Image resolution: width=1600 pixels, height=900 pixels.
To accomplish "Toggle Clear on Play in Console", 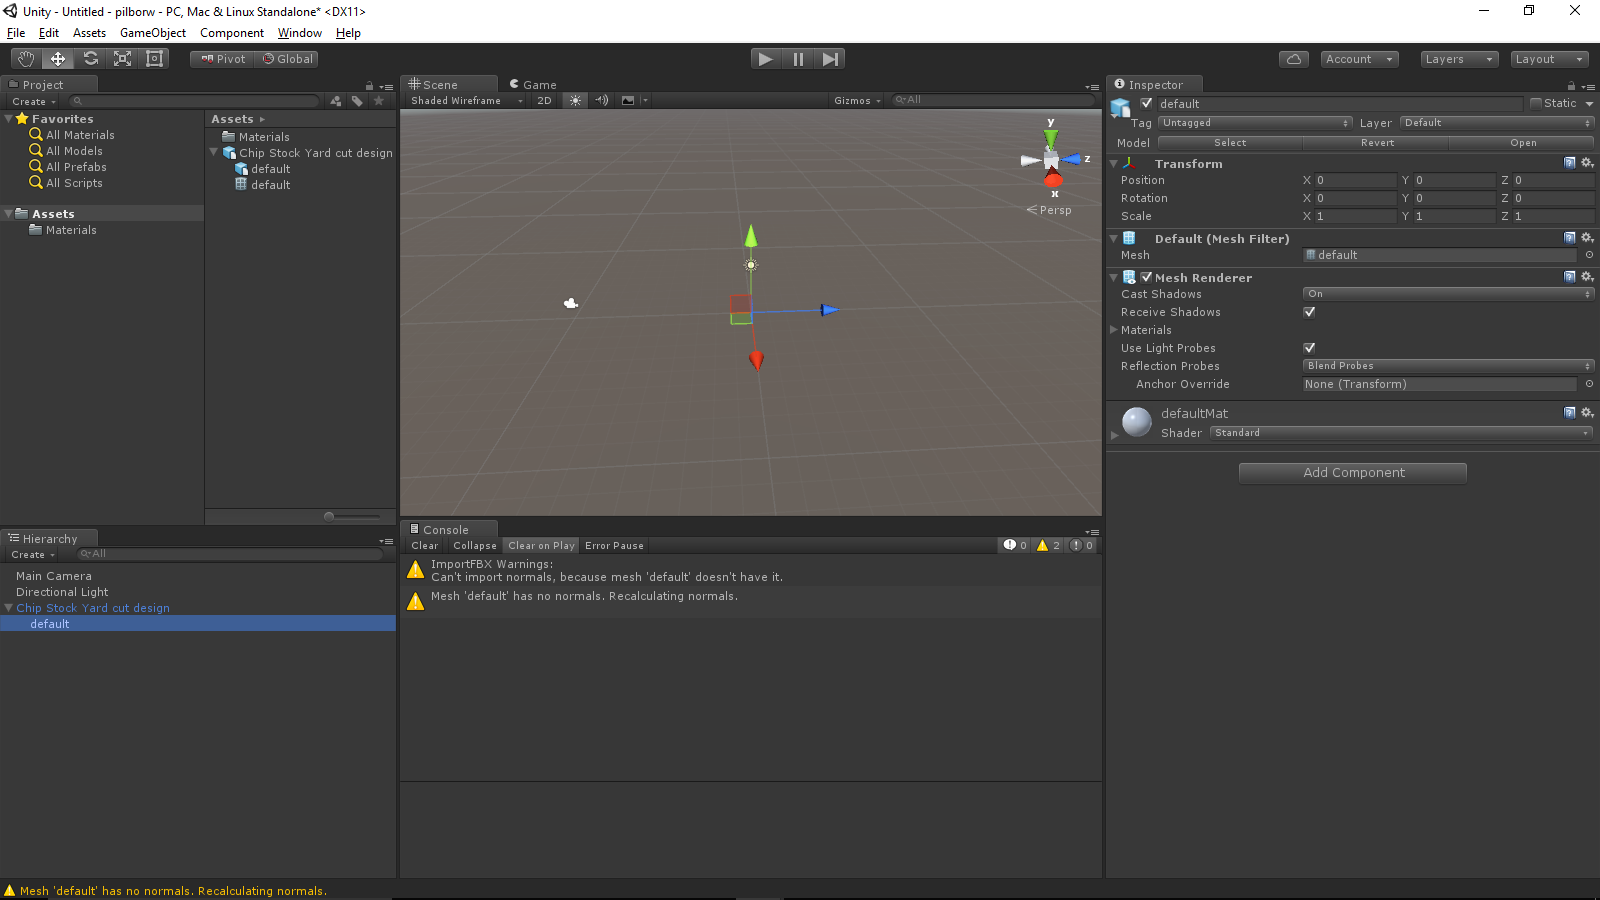I will click(541, 546).
